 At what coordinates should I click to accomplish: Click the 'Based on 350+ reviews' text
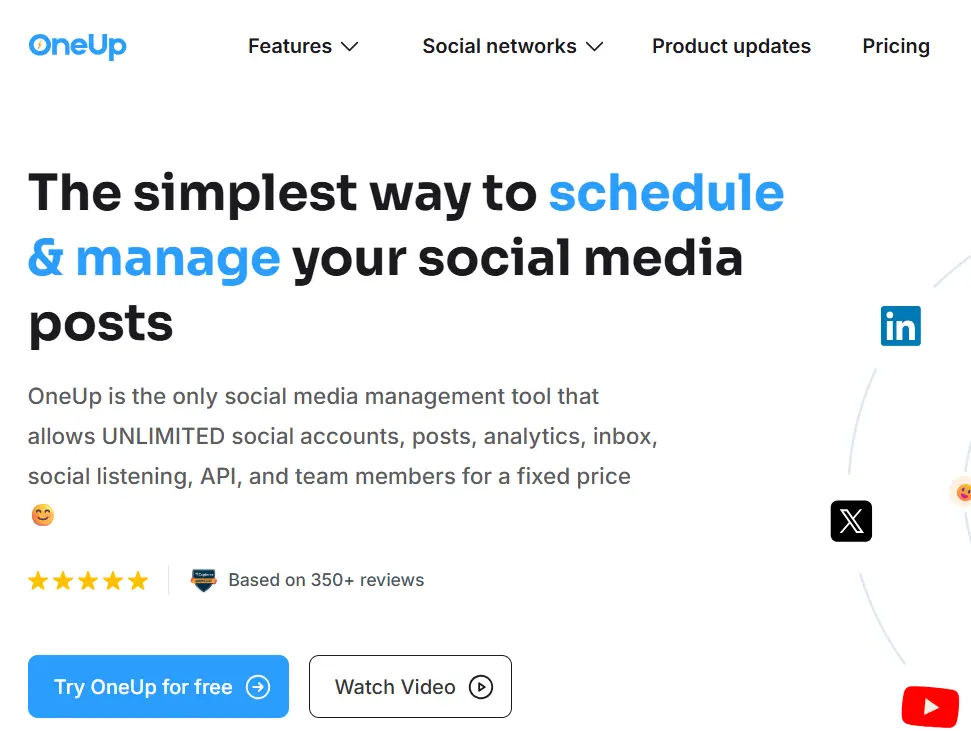(x=326, y=580)
